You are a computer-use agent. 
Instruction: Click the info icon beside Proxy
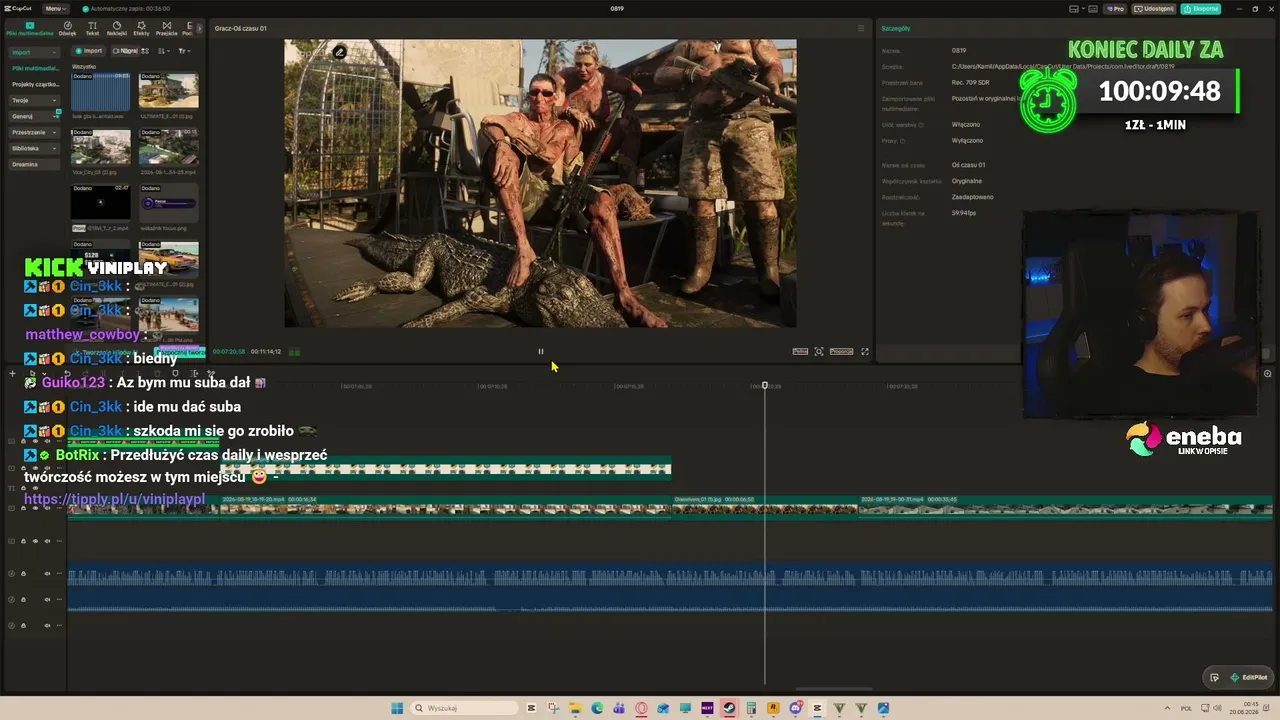click(x=903, y=141)
